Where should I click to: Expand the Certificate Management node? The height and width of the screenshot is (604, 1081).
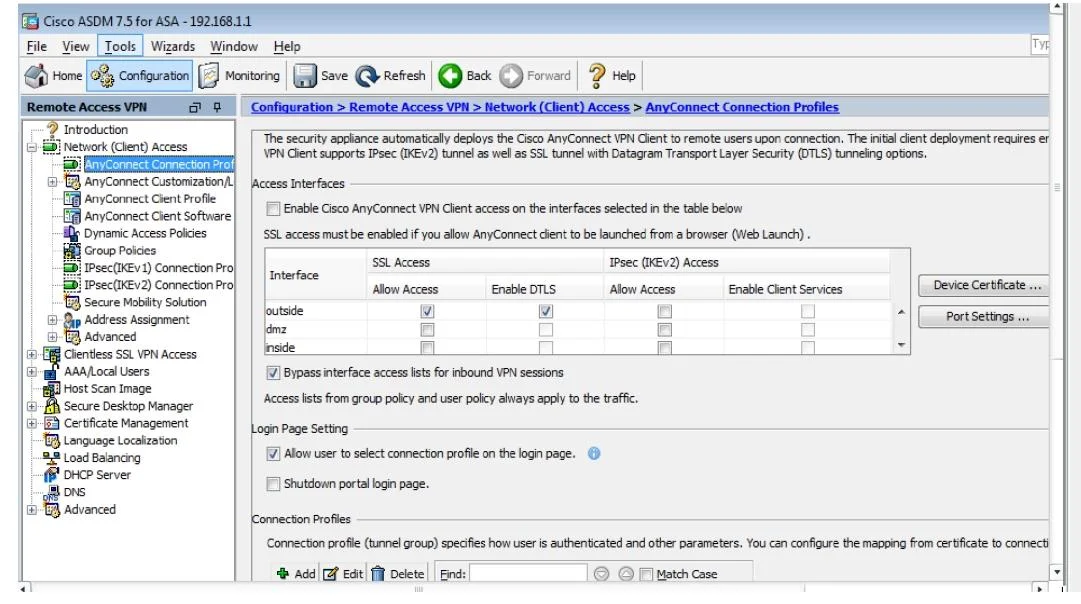coord(32,423)
